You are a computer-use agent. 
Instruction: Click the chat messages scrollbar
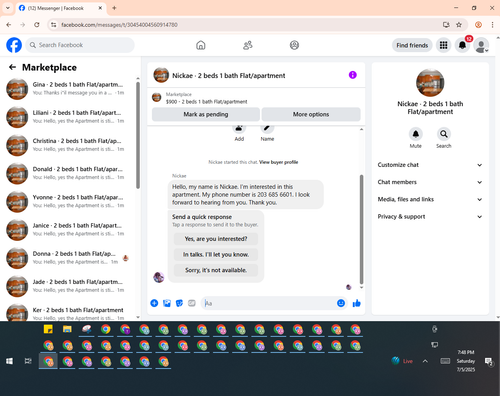(362, 229)
